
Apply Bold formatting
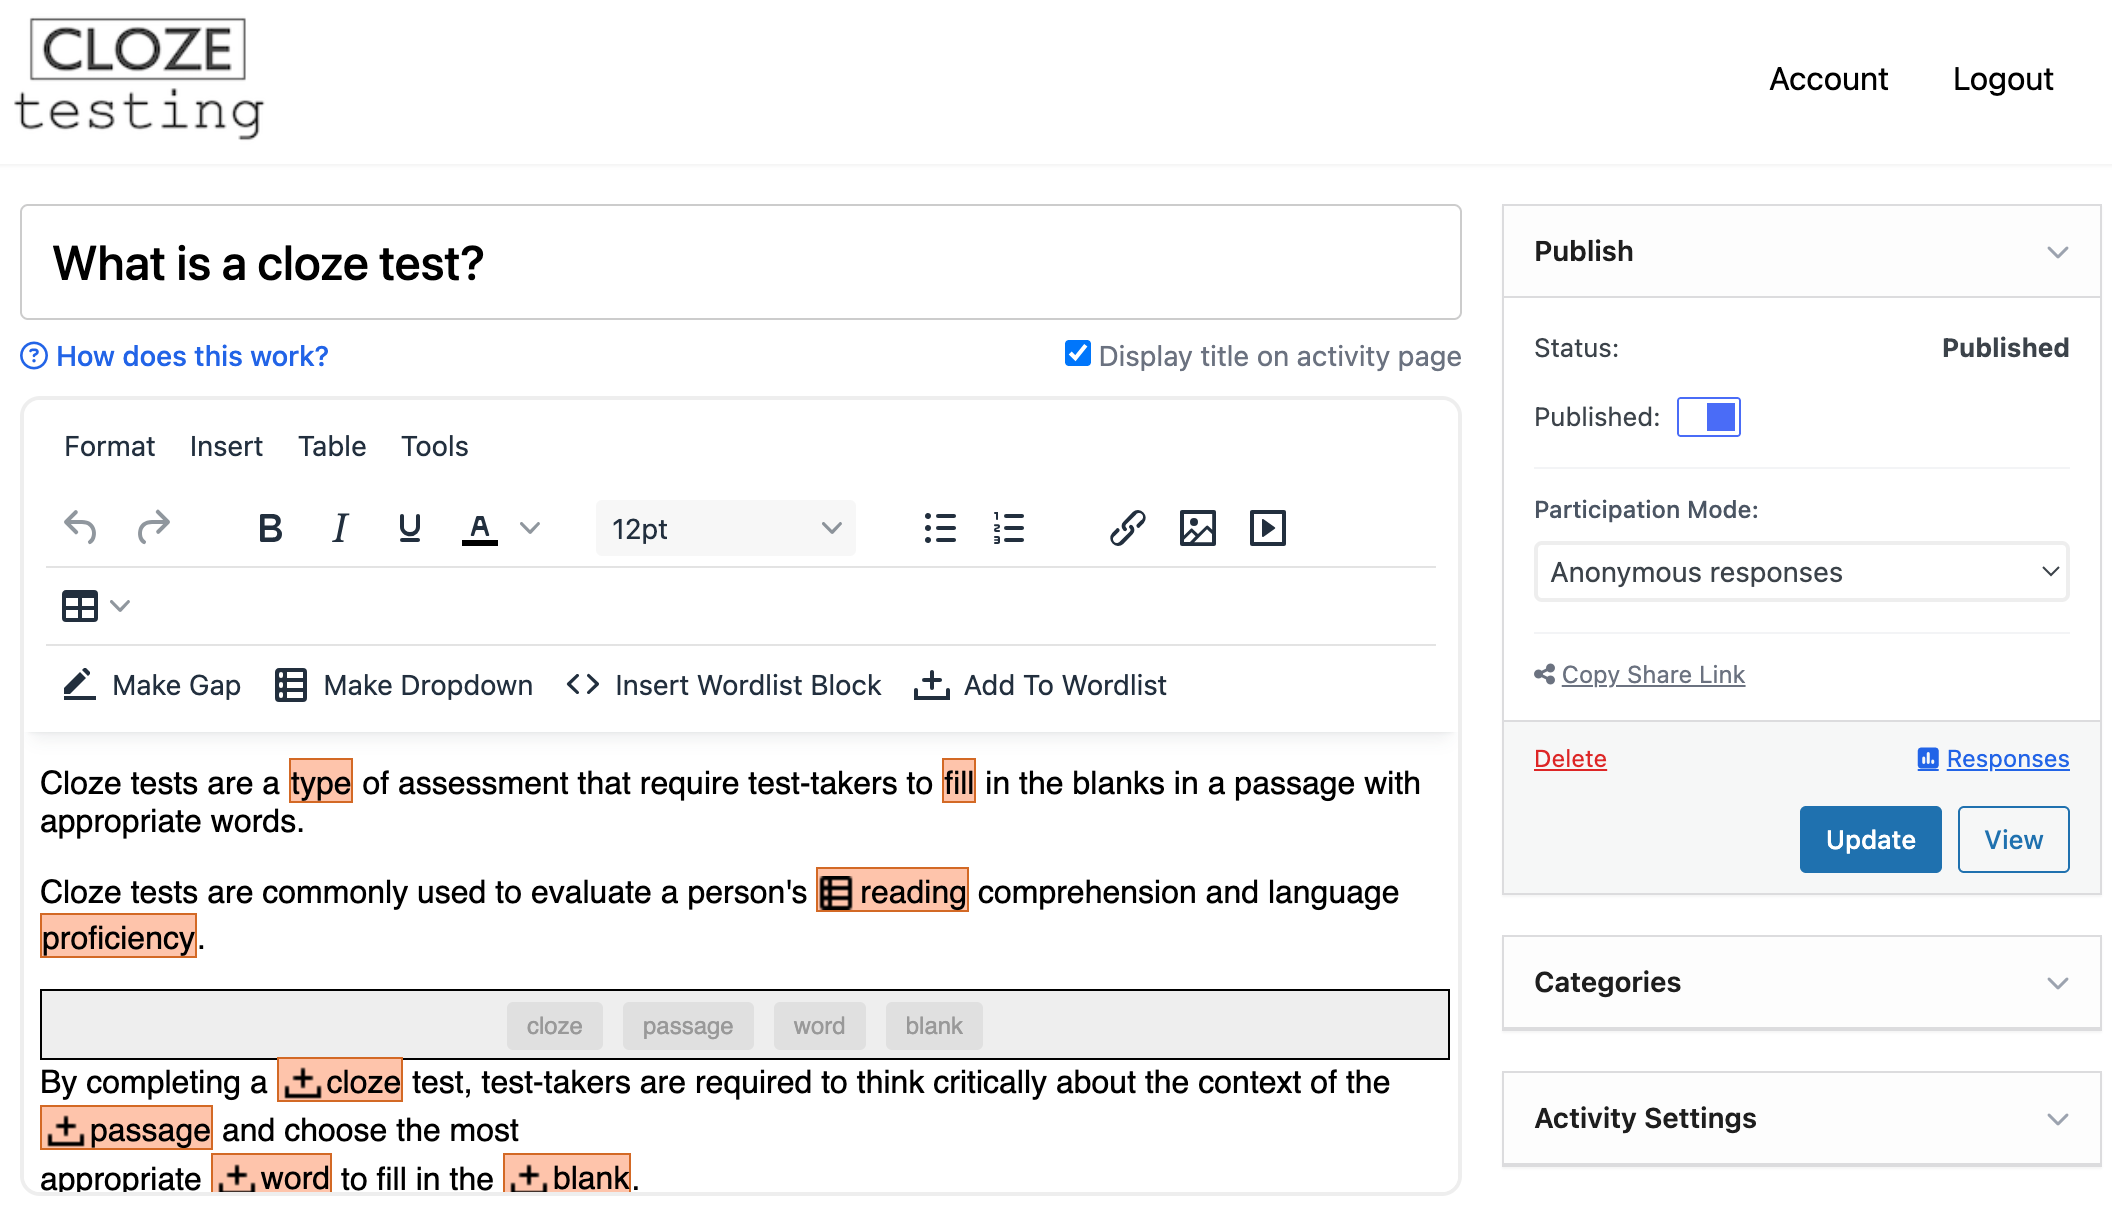click(269, 528)
